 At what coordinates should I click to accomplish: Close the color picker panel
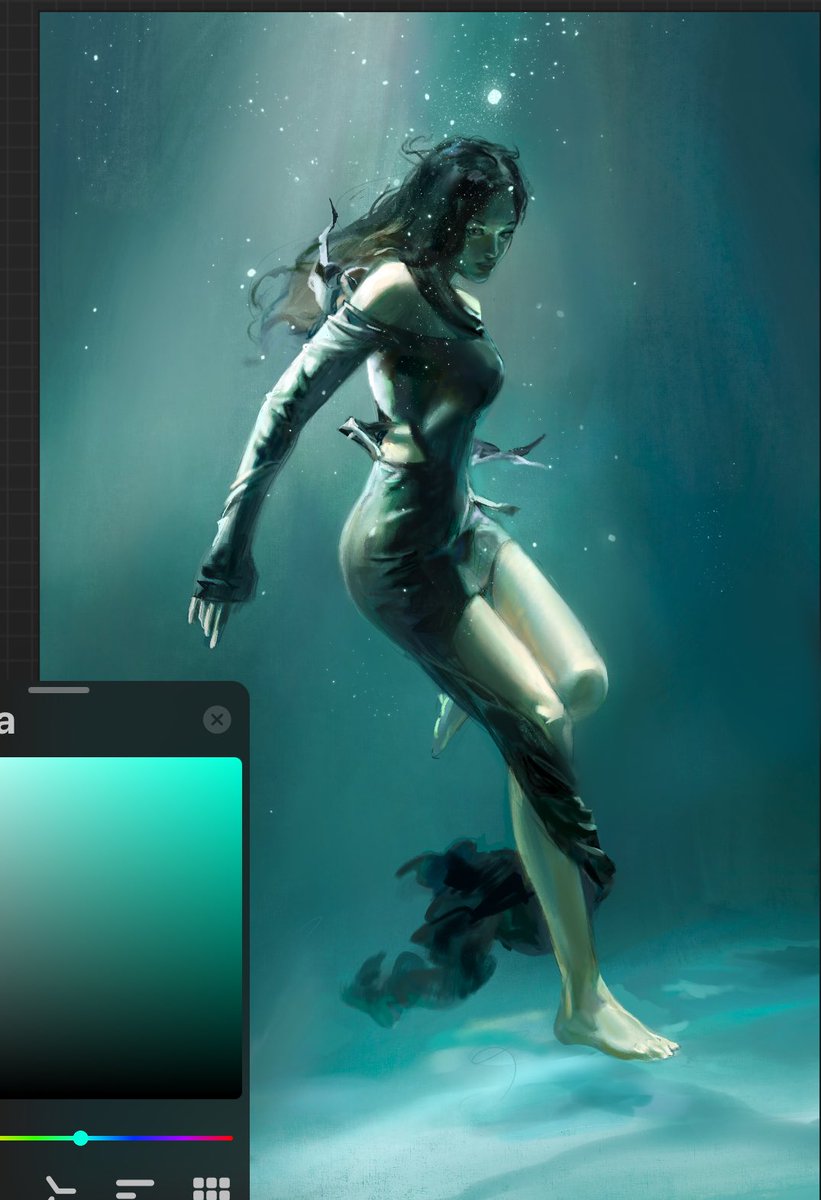click(216, 719)
